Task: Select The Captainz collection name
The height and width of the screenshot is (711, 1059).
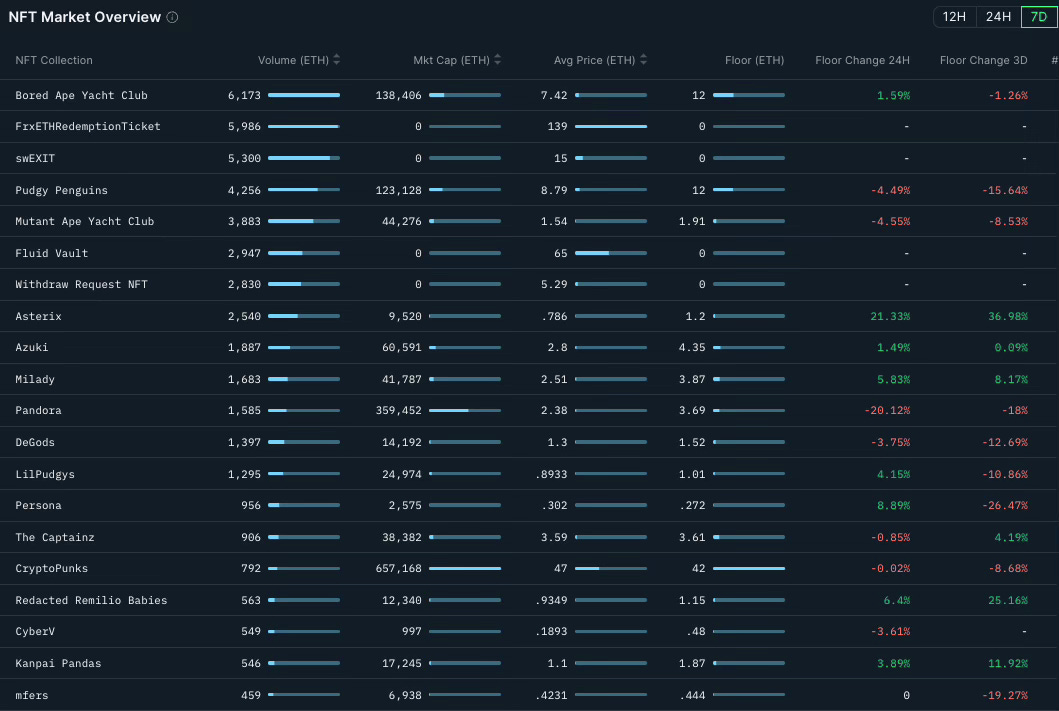Action: point(55,537)
